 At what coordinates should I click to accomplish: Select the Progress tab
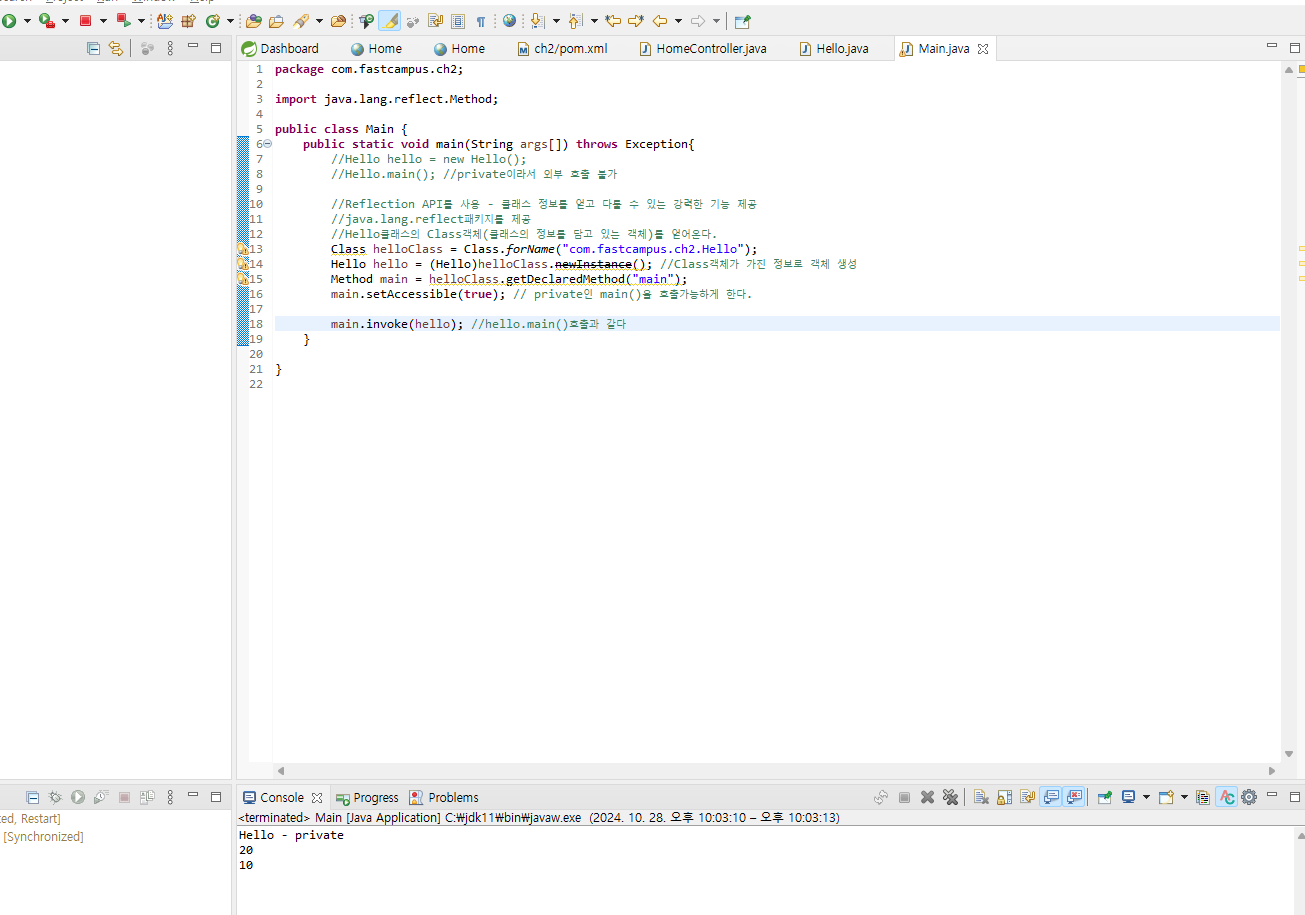coord(367,797)
